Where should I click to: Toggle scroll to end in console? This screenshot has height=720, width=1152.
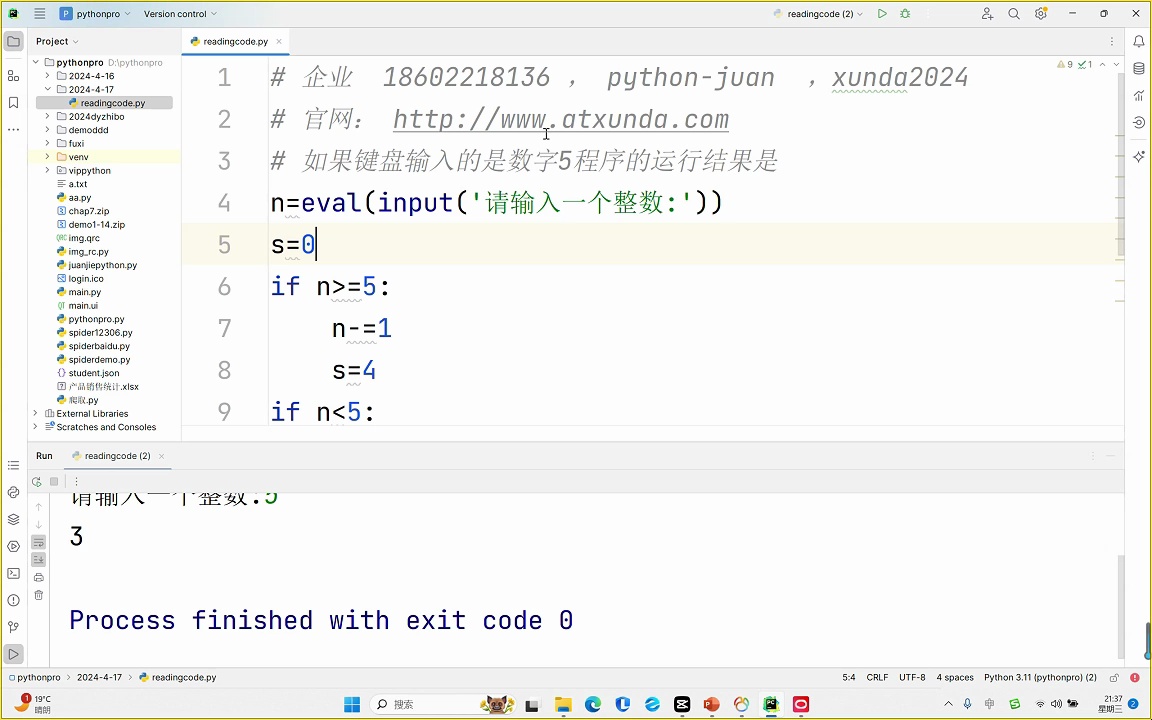[x=39, y=559]
